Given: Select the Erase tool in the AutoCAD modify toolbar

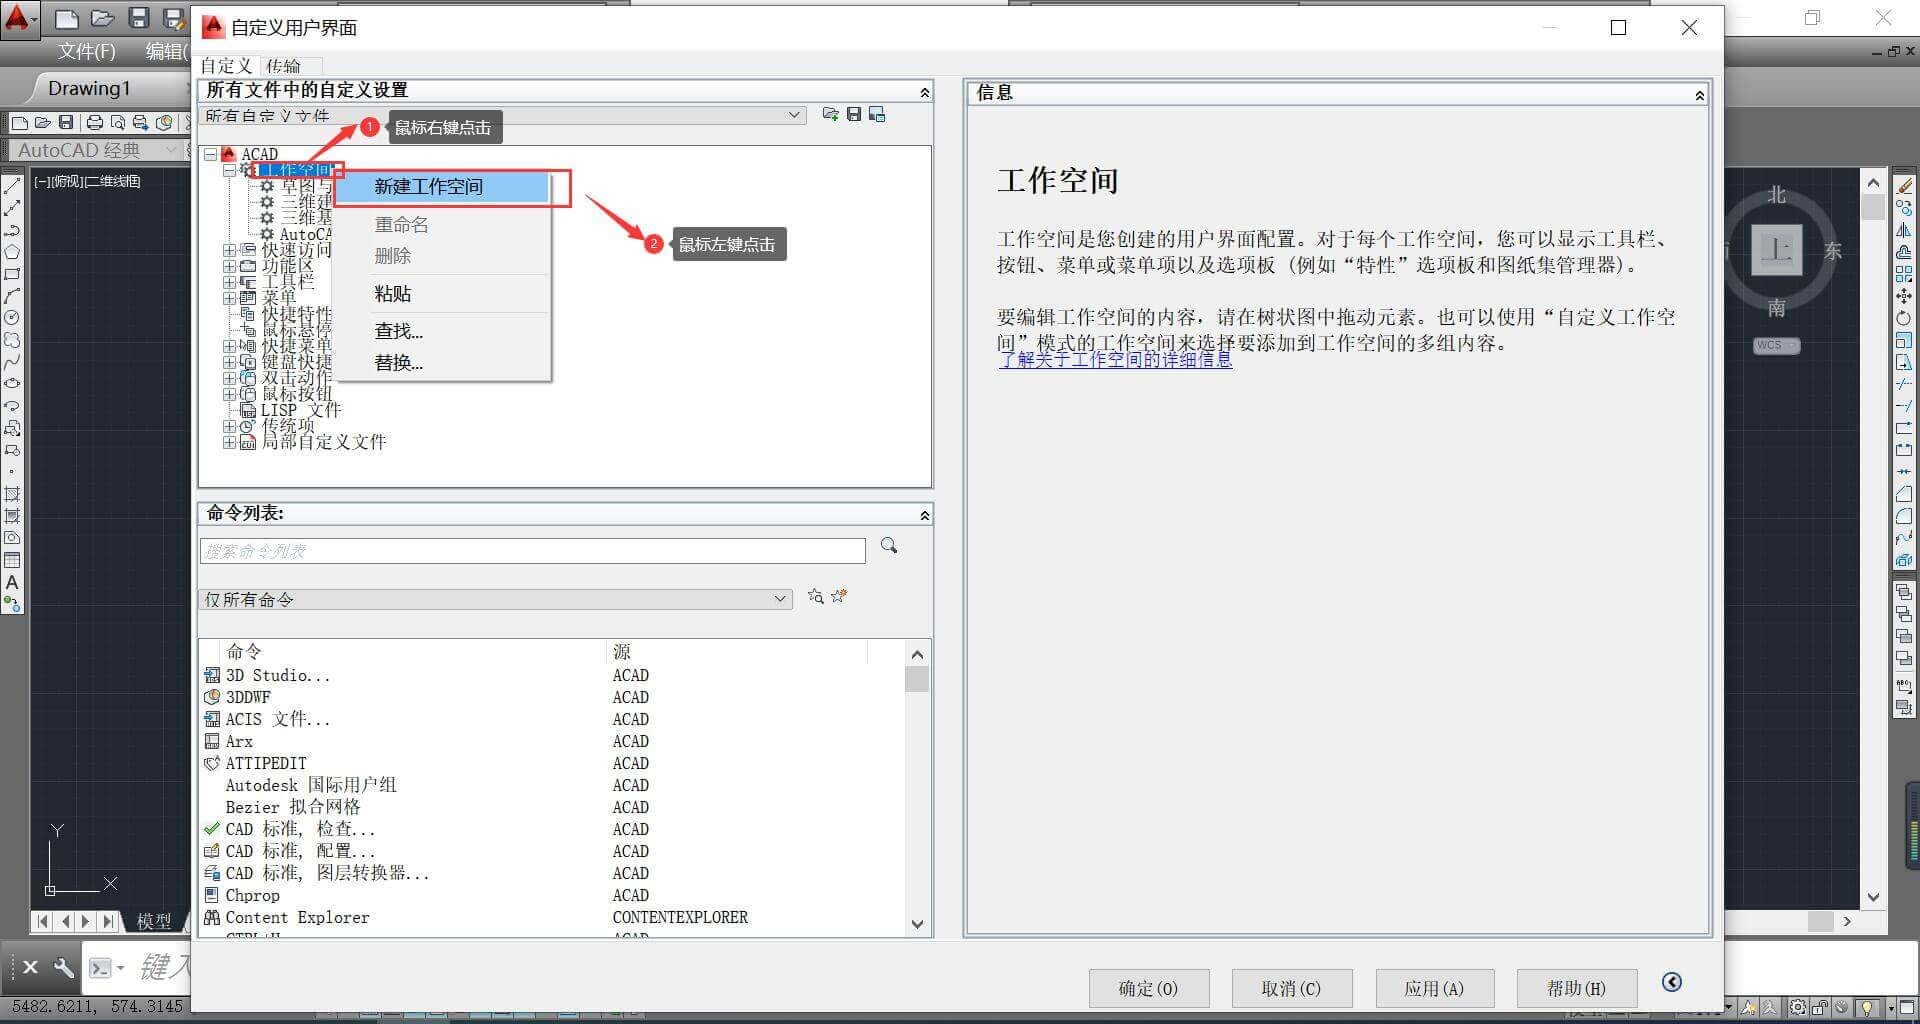Looking at the screenshot, I should (x=1904, y=186).
